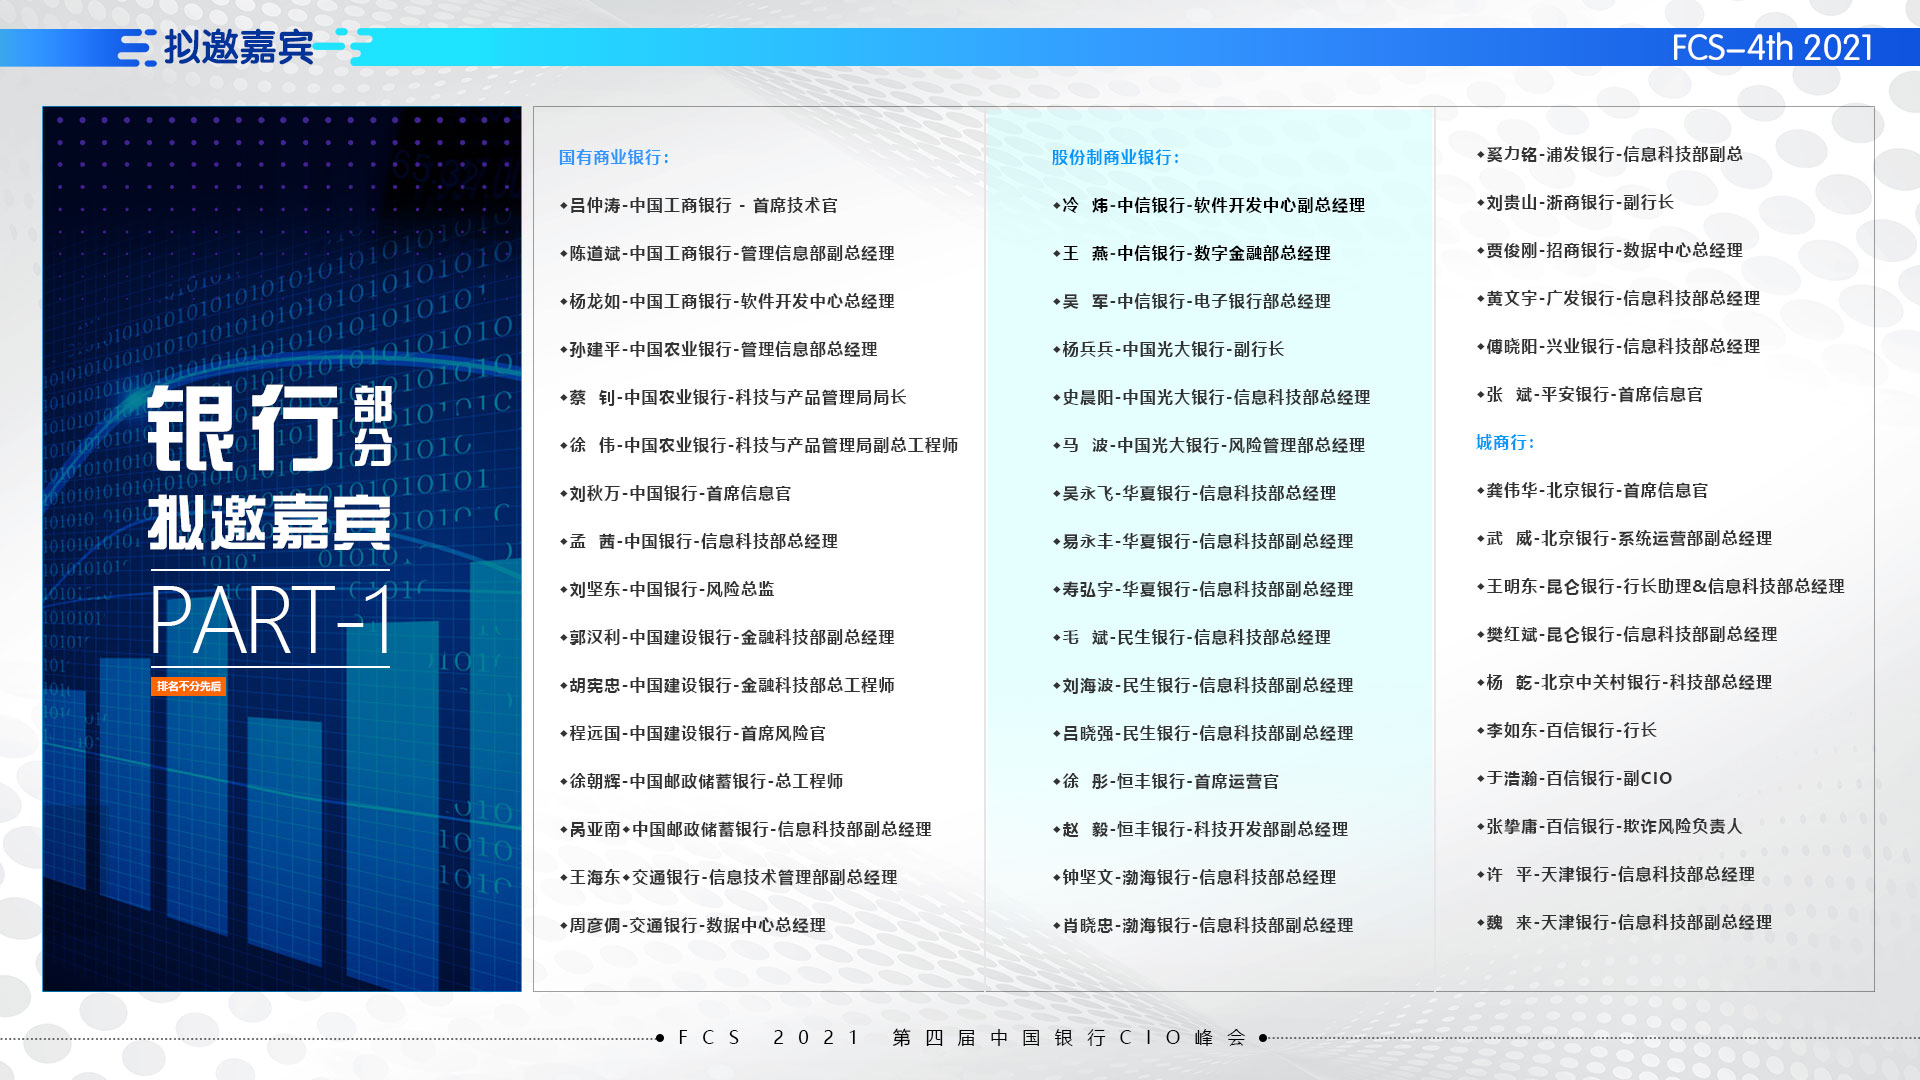The height and width of the screenshot is (1080, 1920).
Task: Click 孟茜-中国银行 entry
Action: [x=699, y=541]
